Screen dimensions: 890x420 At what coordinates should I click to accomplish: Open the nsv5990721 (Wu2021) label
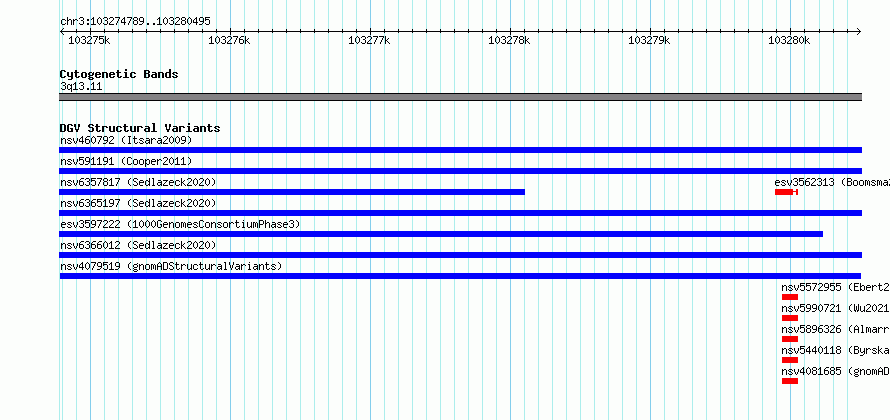pyautogui.click(x=836, y=308)
